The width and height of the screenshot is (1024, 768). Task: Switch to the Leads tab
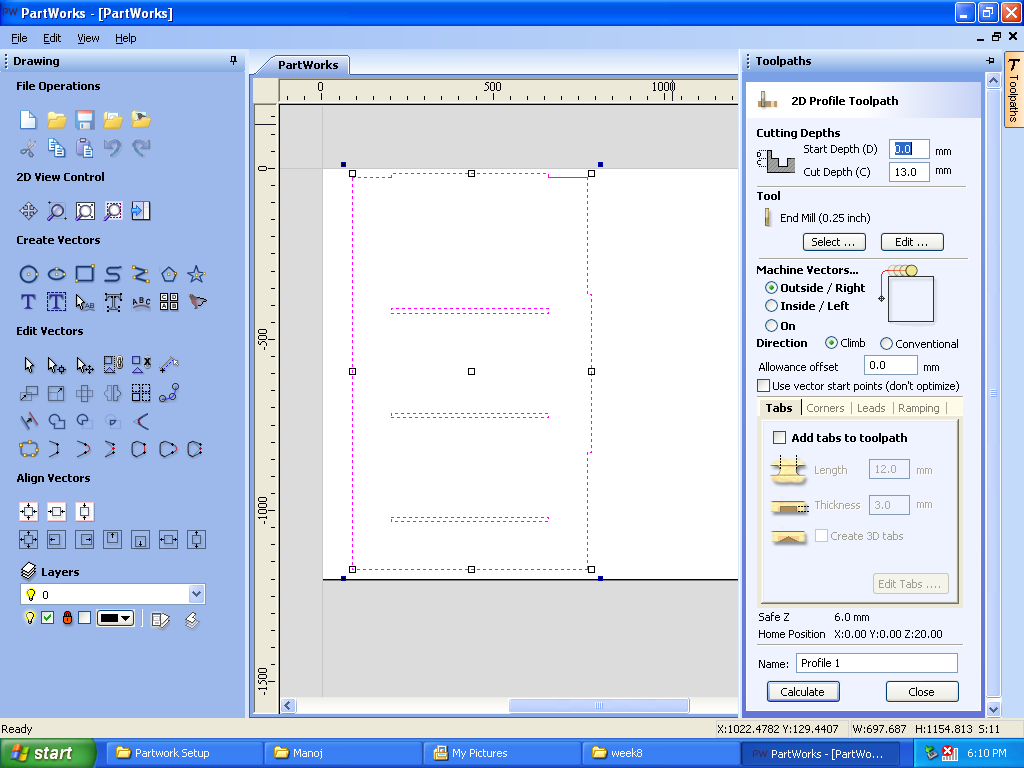pyautogui.click(x=871, y=408)
